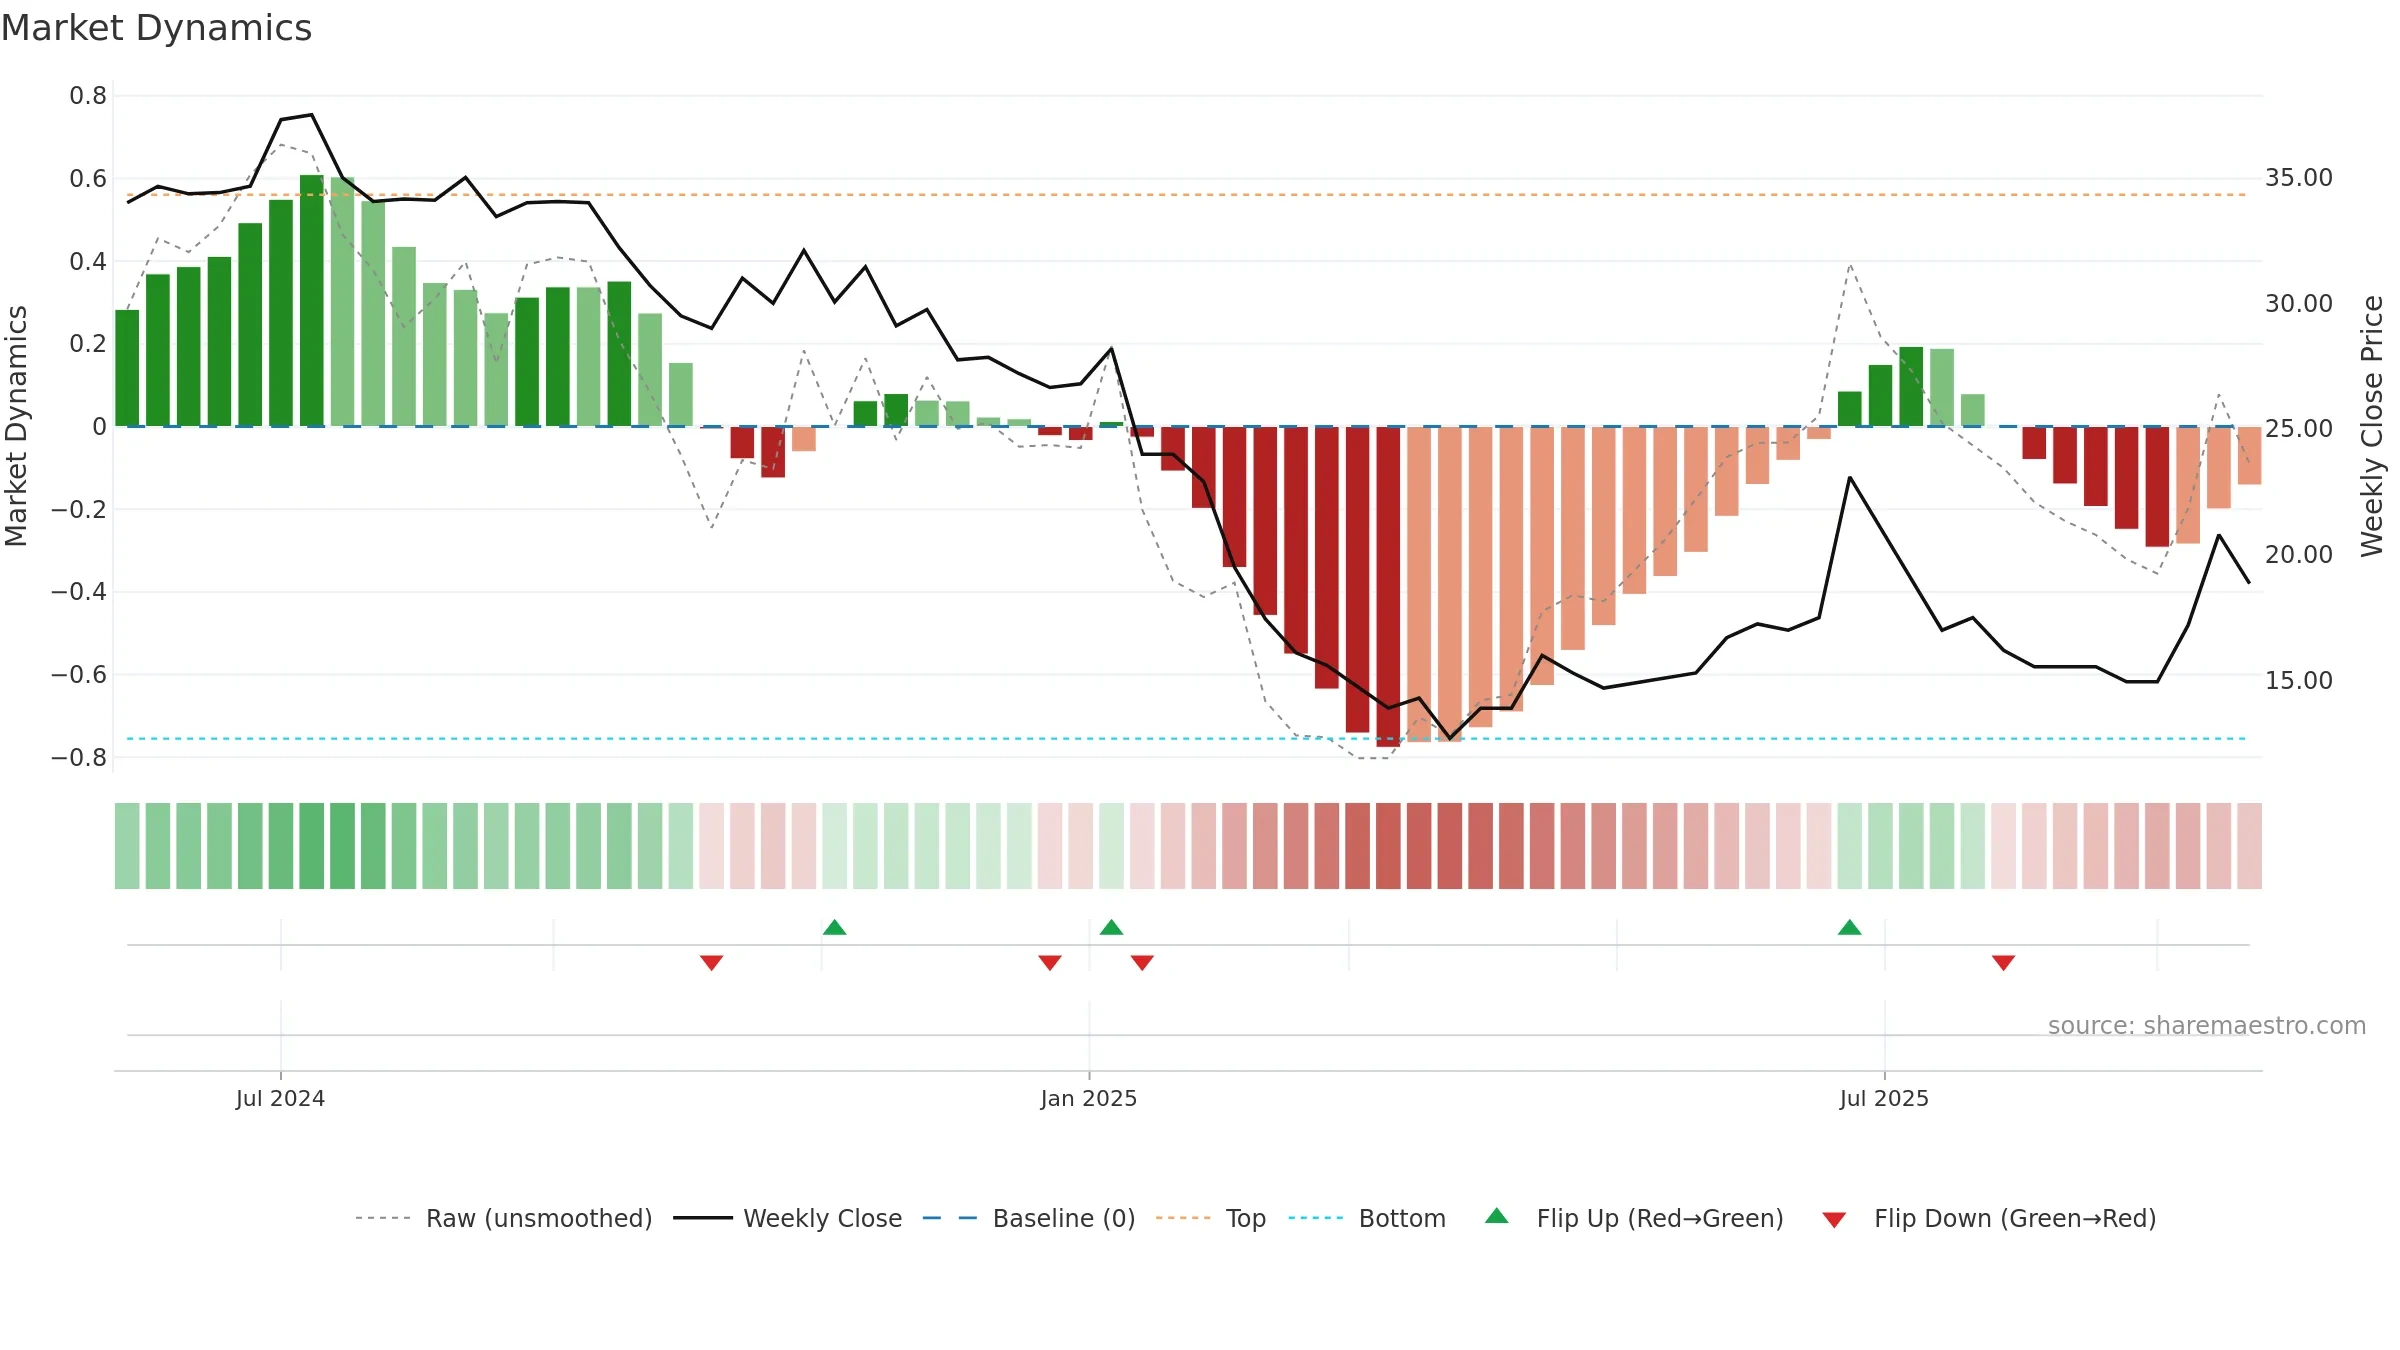The image size is (2400, 1350).
Task: Click the 15.00 price axis label
Action: tap(2299, 681)
